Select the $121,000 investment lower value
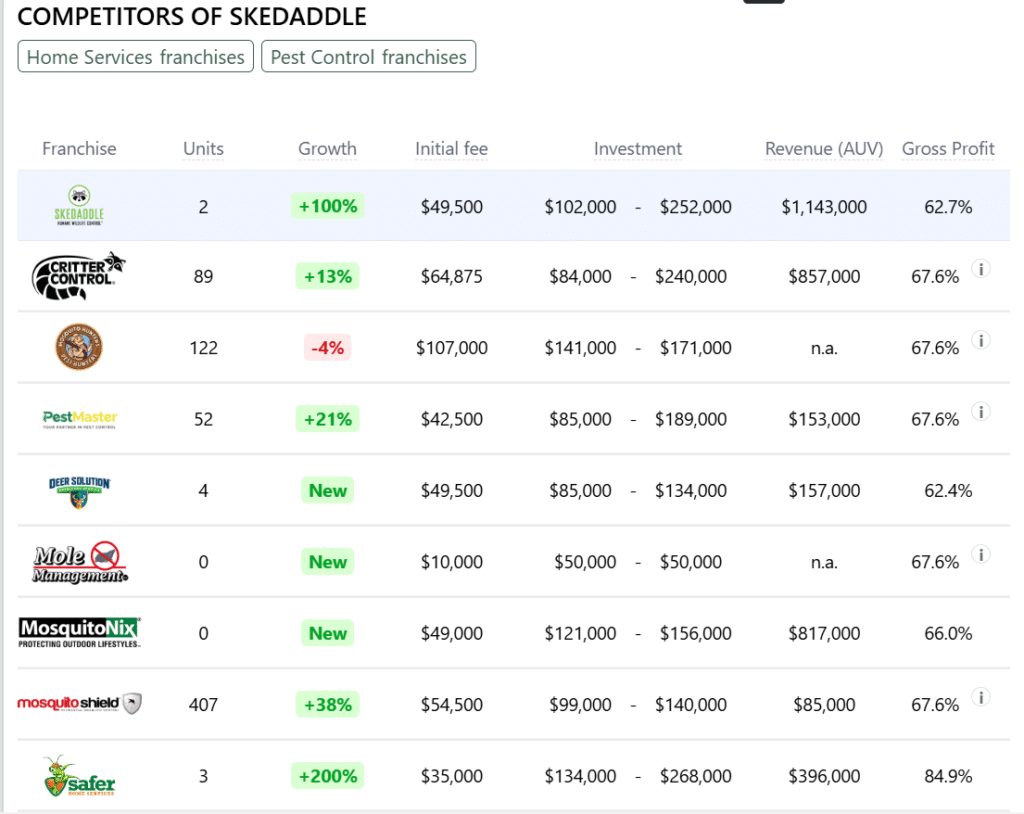 580,634
